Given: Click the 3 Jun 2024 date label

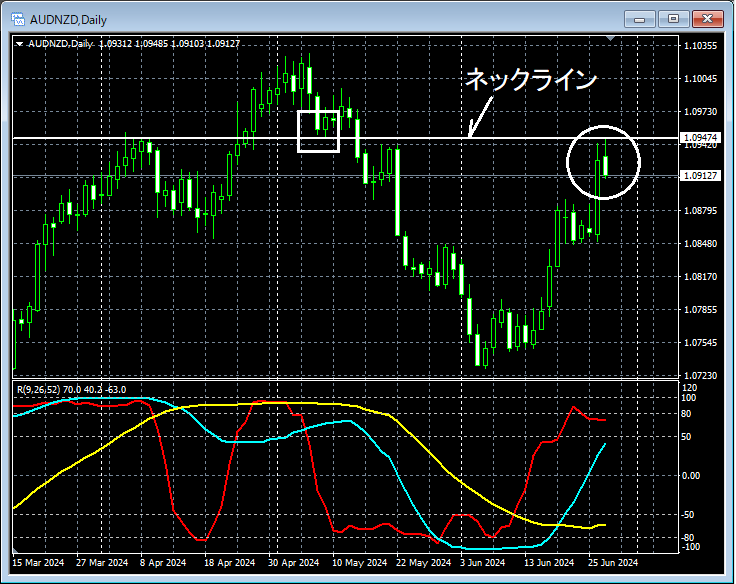Looking at the screenshot, I should (482, 562).
